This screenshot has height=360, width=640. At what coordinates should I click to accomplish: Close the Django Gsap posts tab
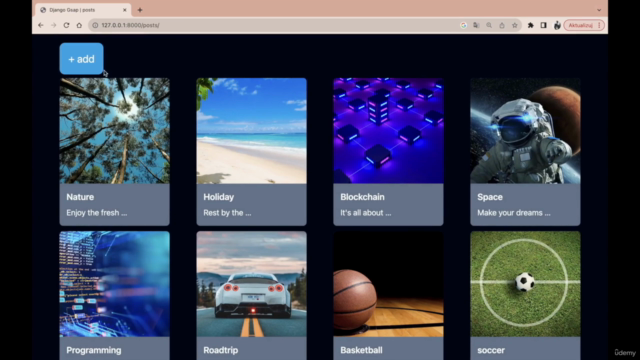point(124,10)
